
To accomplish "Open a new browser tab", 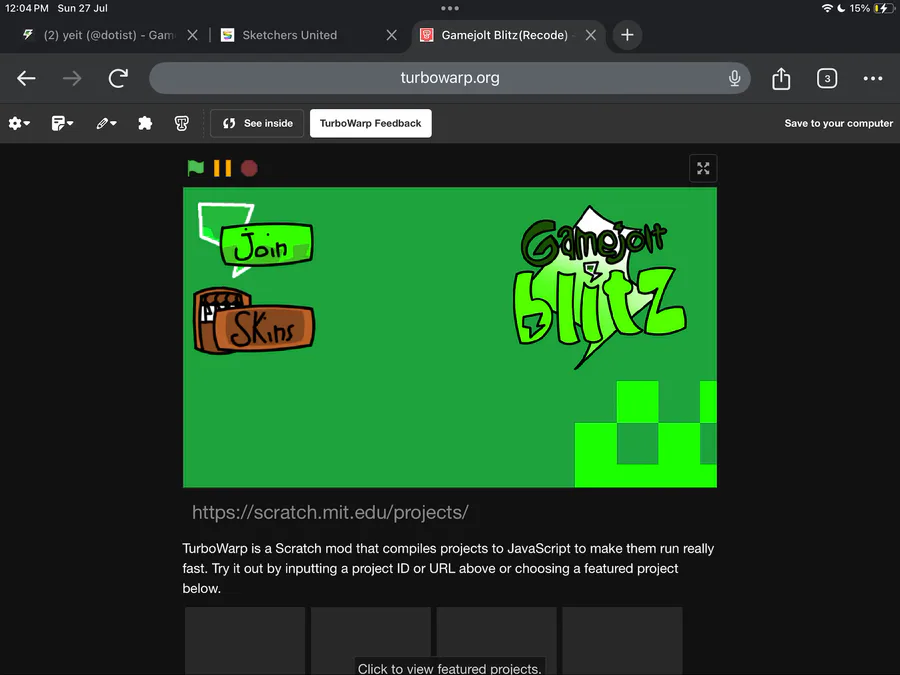I will (x=627, y=35).
